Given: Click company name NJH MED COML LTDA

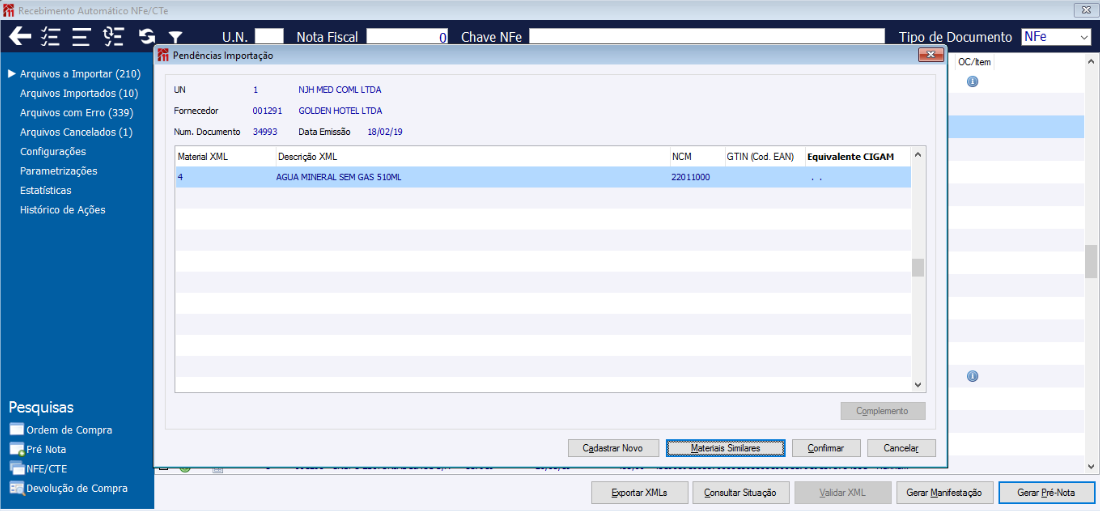Looking at the screenshot, I should click(x=340, y=90).
